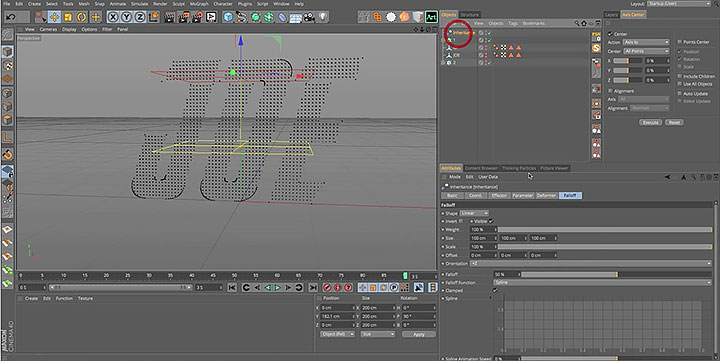Click the white gear toolbar icon
The height and width of the screenshot is (361, 720).
pos(391,17)
